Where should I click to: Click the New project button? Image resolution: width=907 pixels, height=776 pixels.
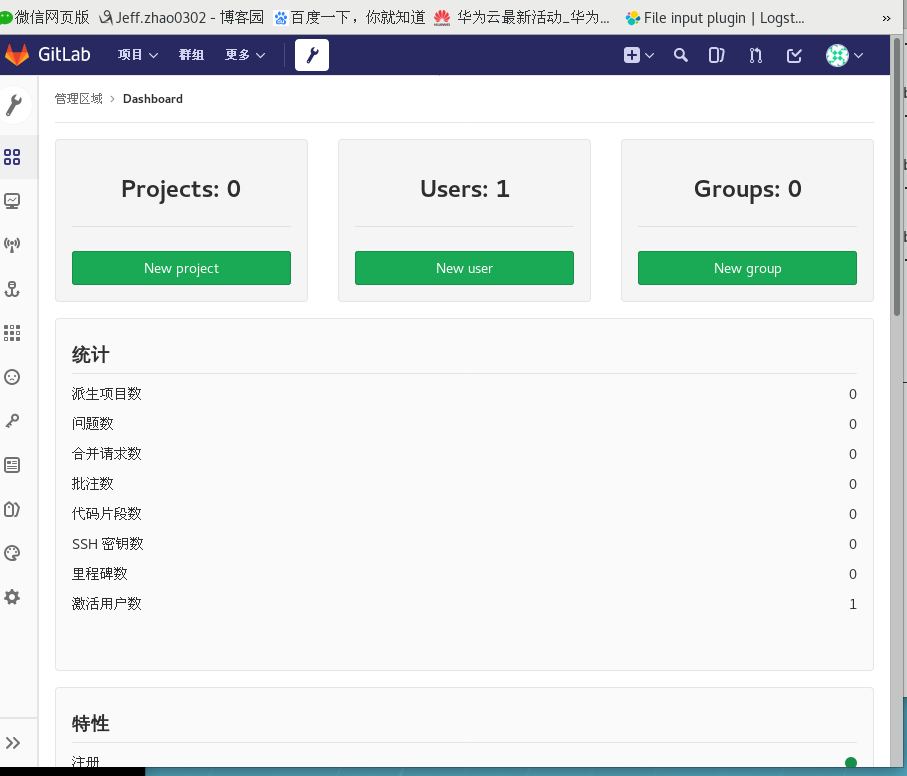181,268
